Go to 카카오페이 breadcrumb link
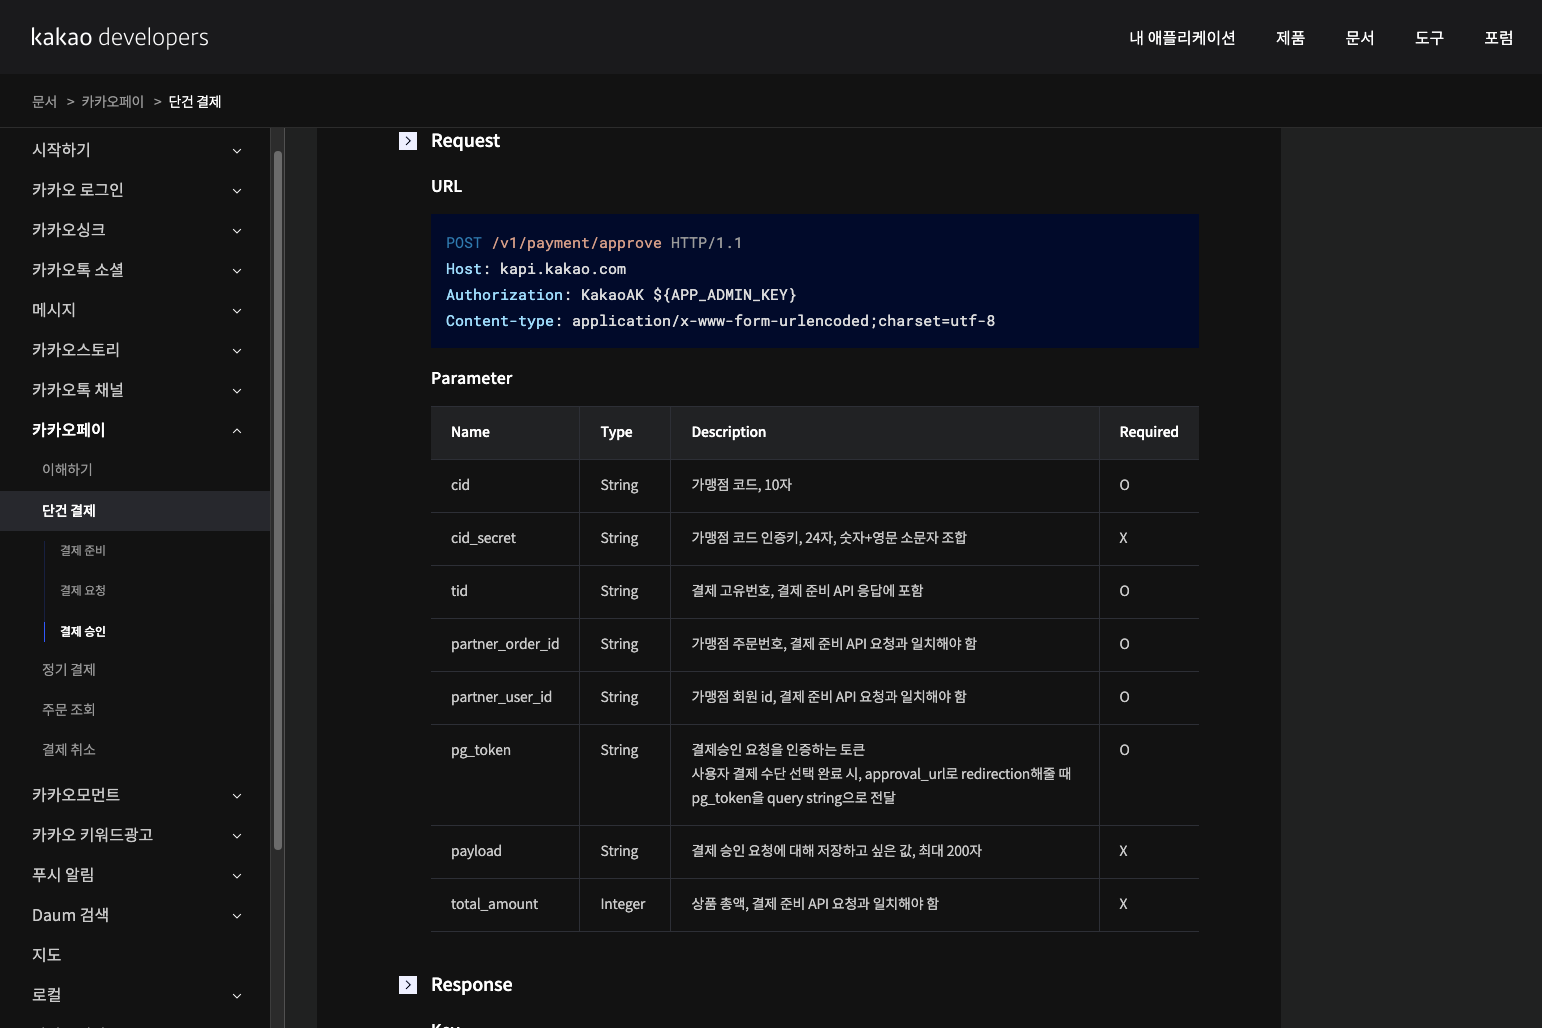1542x1028 pixels. (112, 102)
